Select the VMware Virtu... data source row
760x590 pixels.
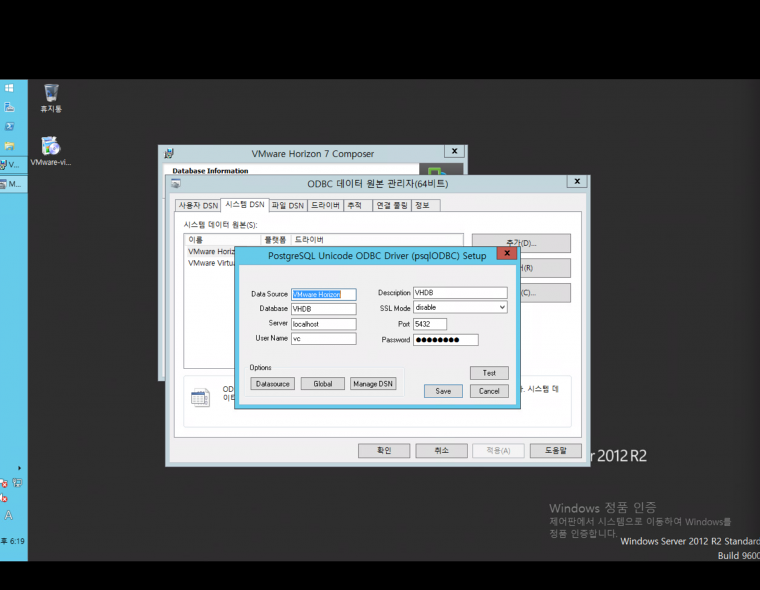pos(210,263)
